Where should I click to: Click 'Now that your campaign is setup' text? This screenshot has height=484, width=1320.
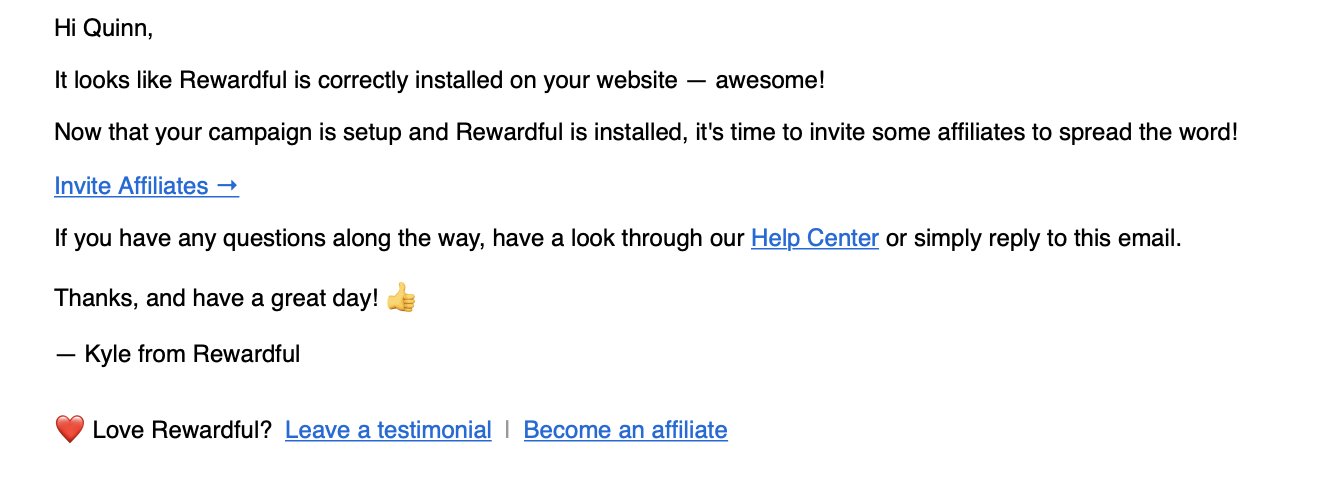point(228,132)
